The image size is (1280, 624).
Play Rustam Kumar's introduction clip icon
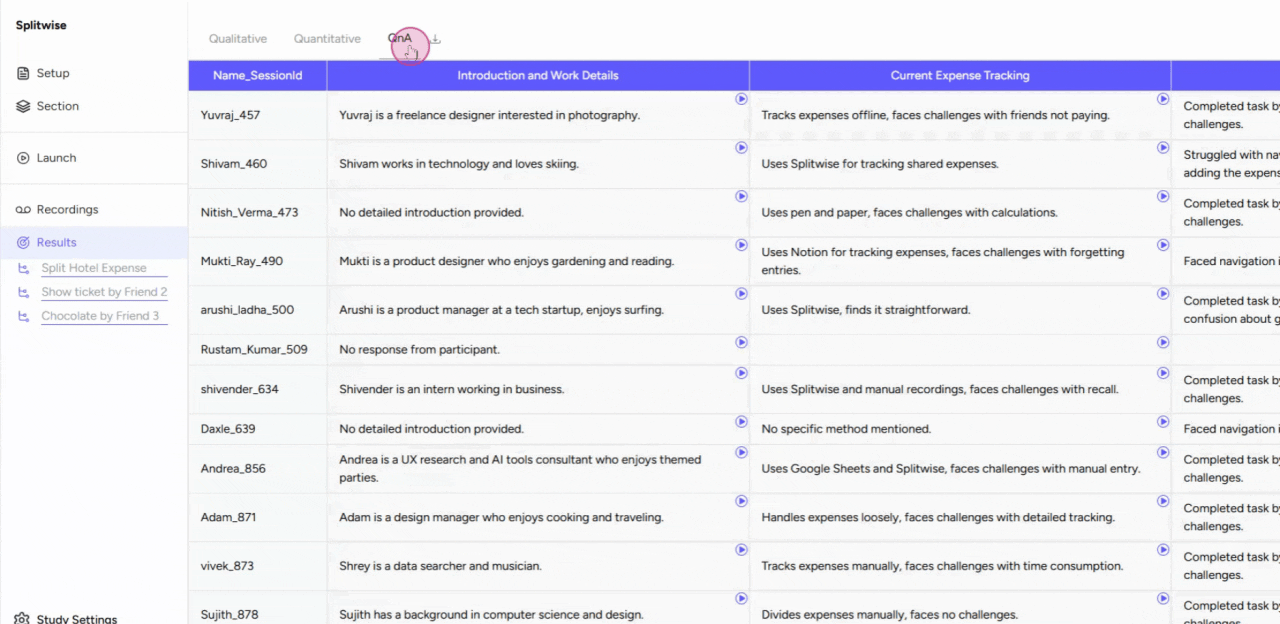coord(741,342)
